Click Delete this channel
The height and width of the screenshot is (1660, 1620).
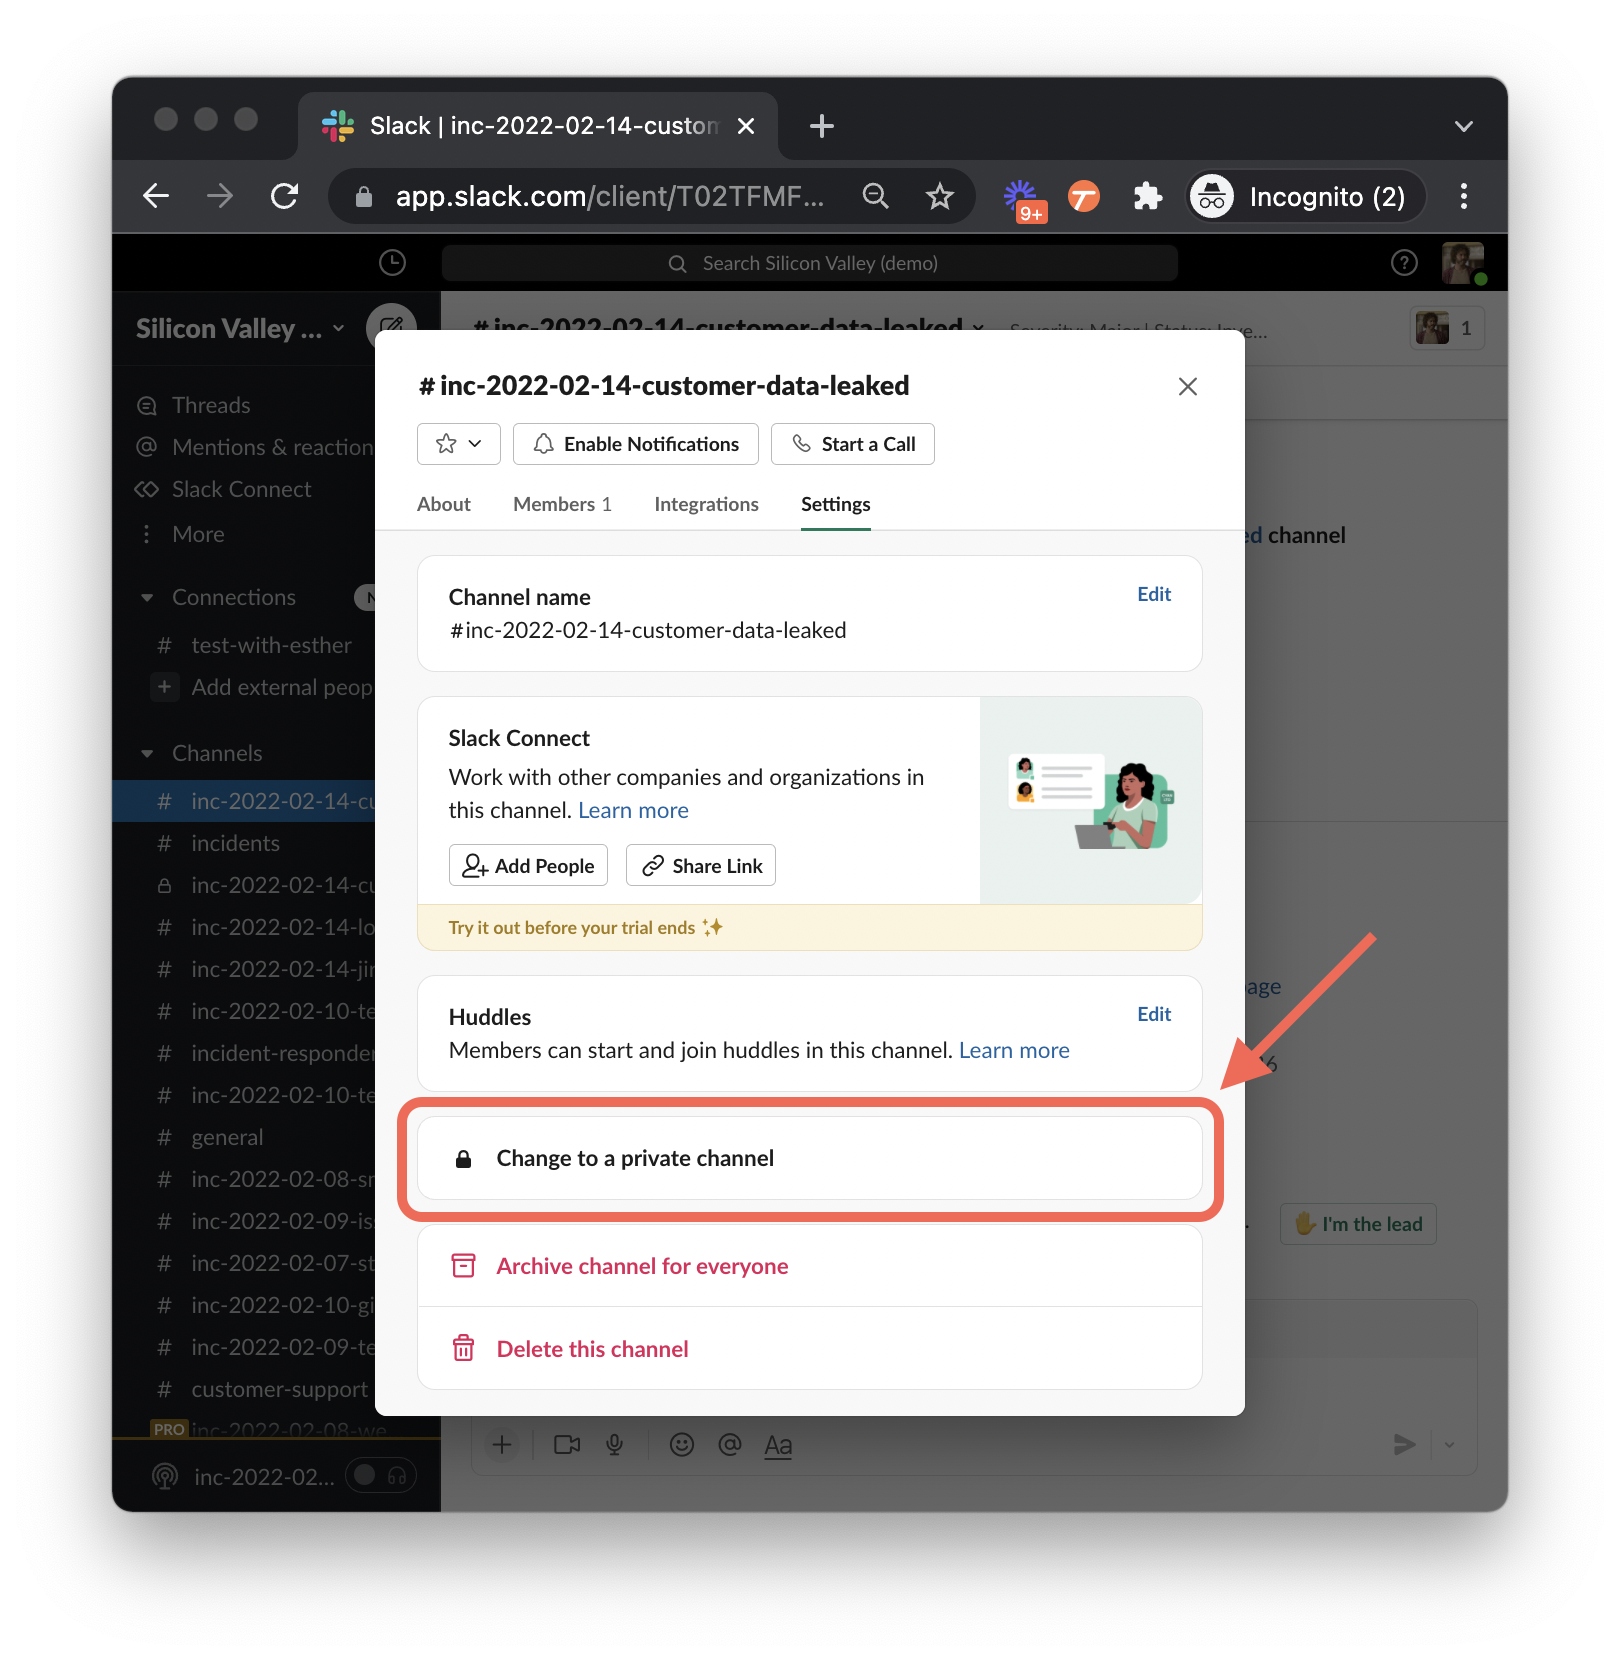click(810, 1349)
